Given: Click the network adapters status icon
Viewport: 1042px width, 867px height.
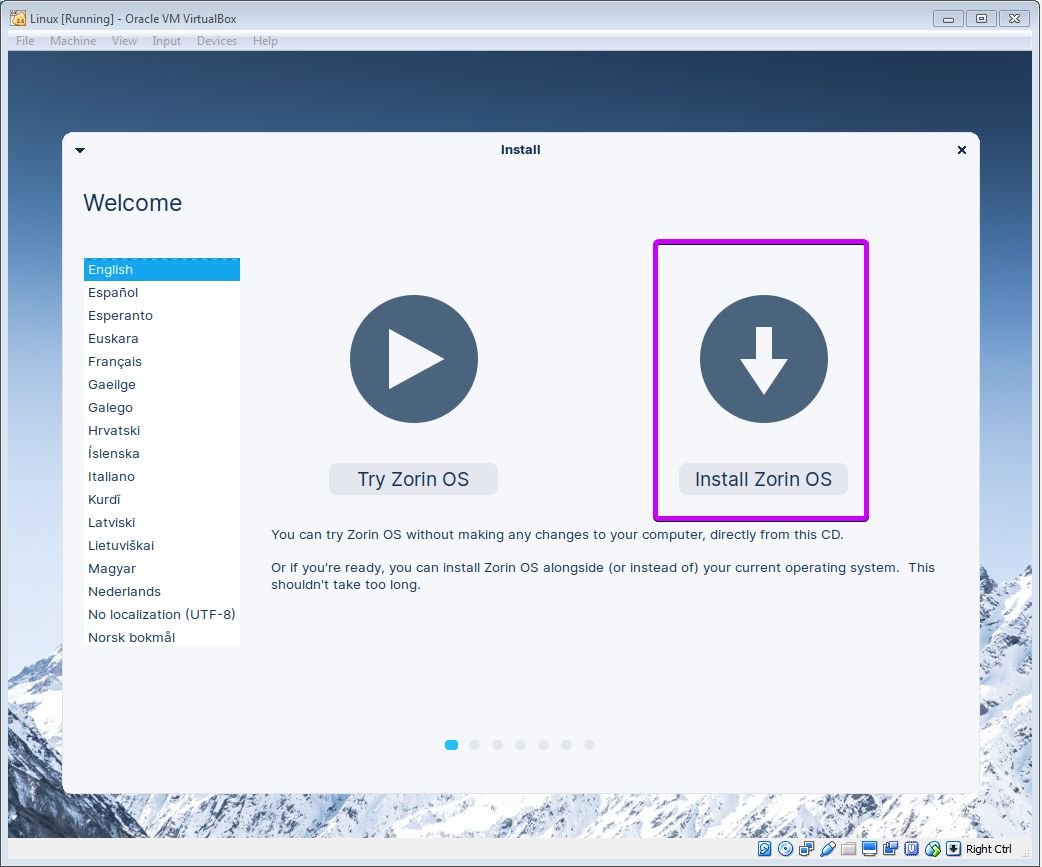Looking at the screenshot, I should pyautogui.click(x=807, y=848).
